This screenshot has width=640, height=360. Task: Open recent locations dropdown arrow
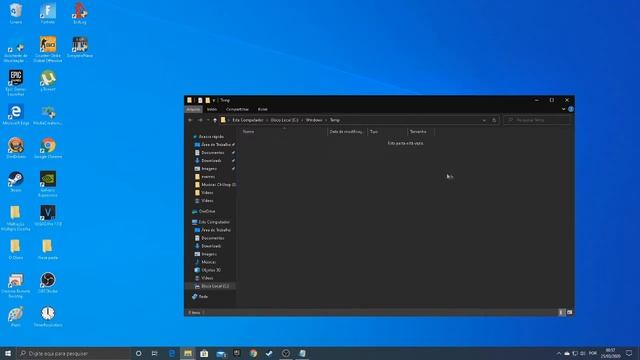click(208, 120)
